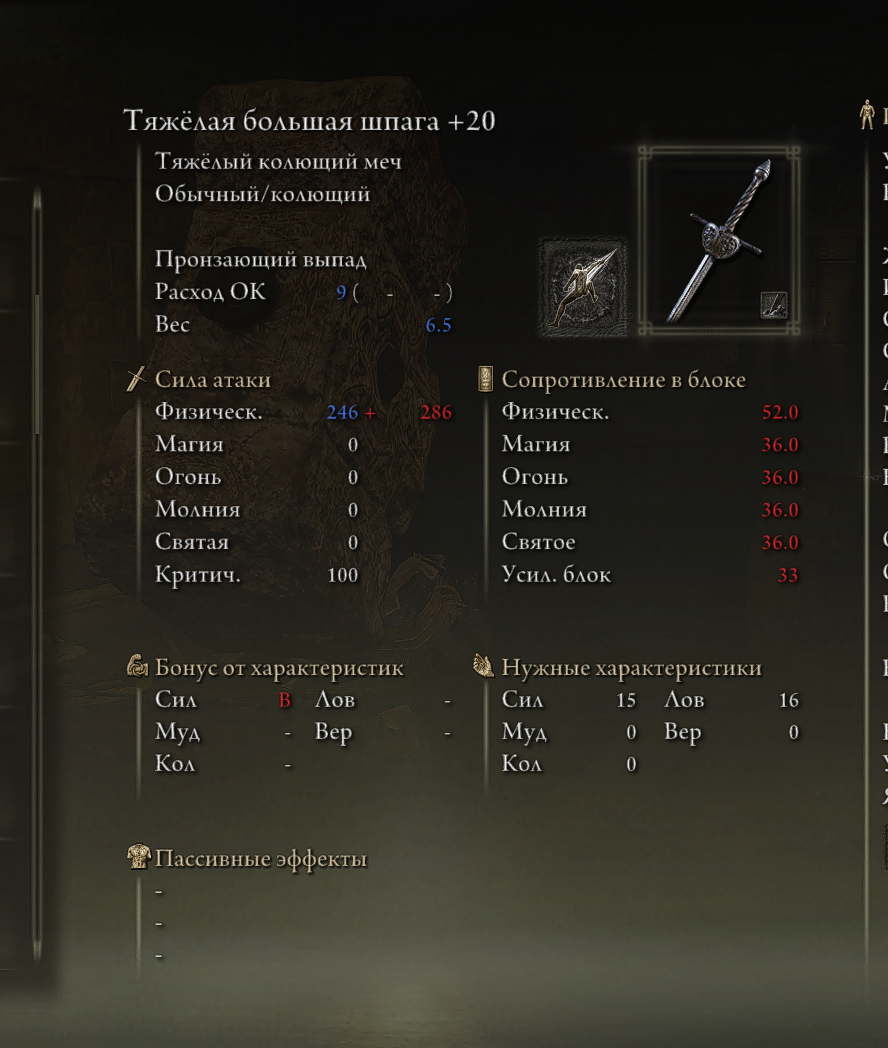Click the Пронзающий выпад skill name
Screen dimensions: 888x1048
(261, 259)
